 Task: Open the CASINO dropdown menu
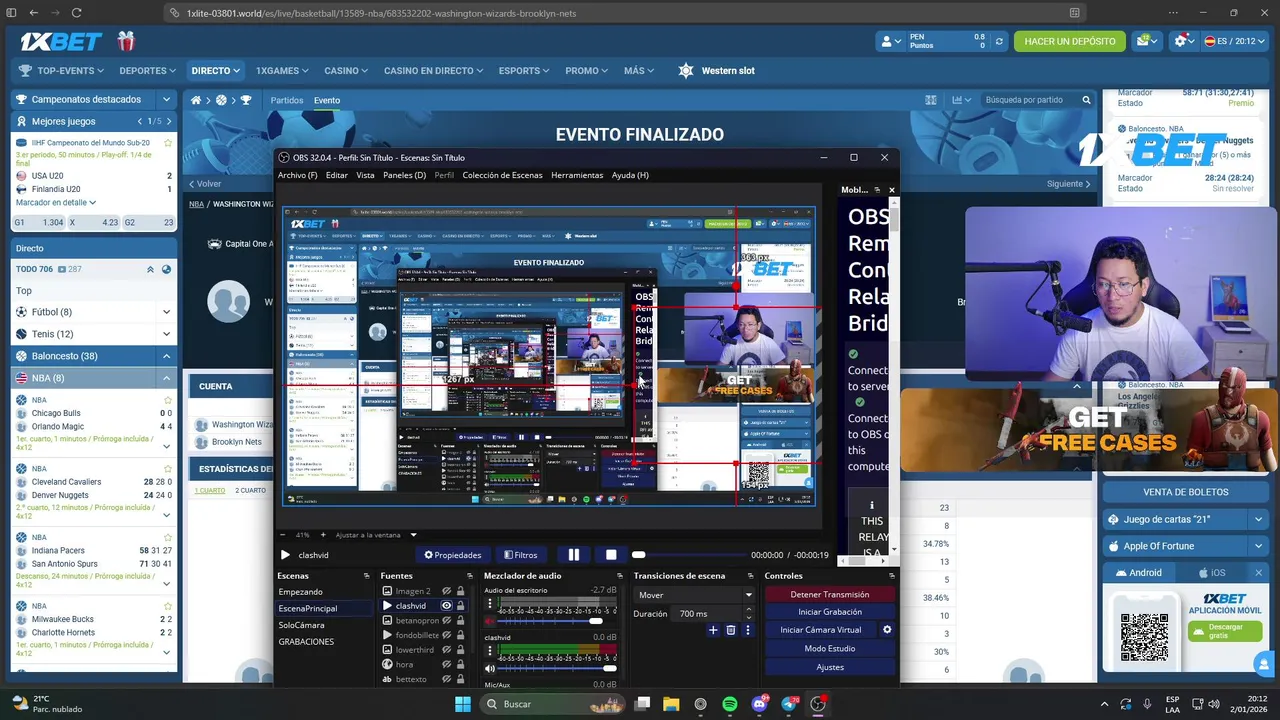346,71
